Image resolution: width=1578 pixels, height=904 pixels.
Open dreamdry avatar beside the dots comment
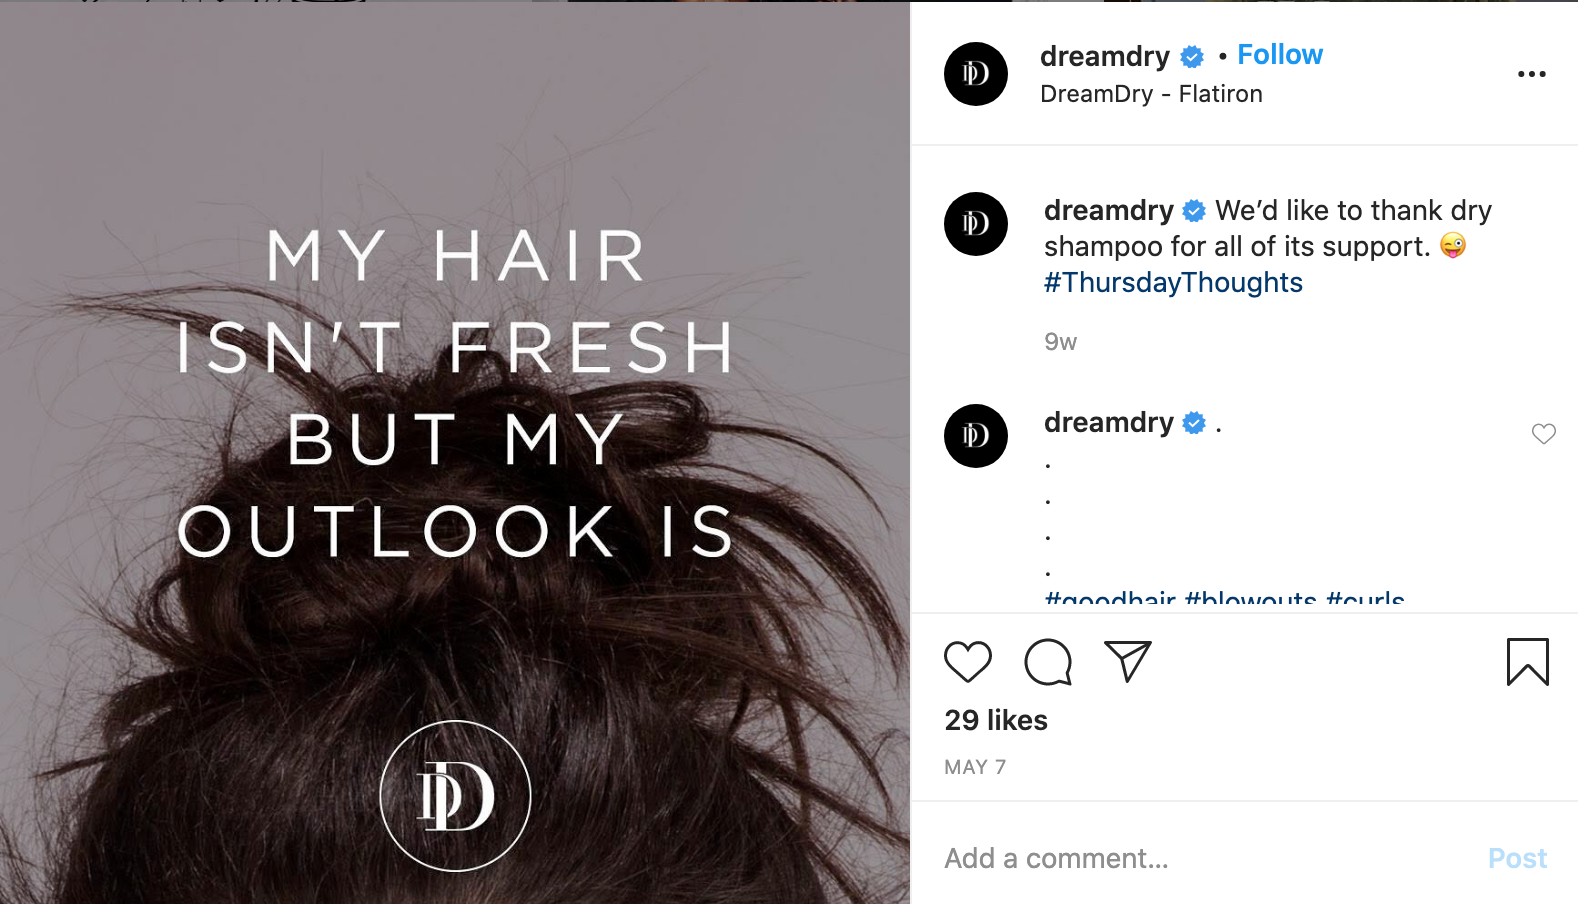pos(976,436)
